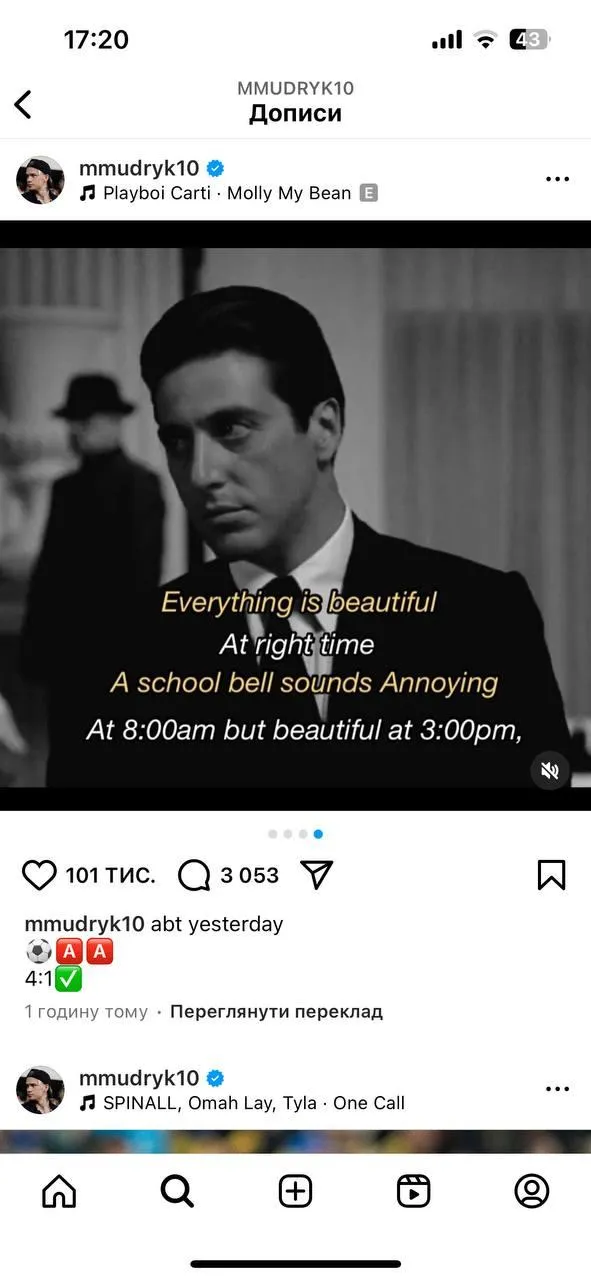Open Search tab in bottom bar
591x1279 pixels.
[177, 1191]
